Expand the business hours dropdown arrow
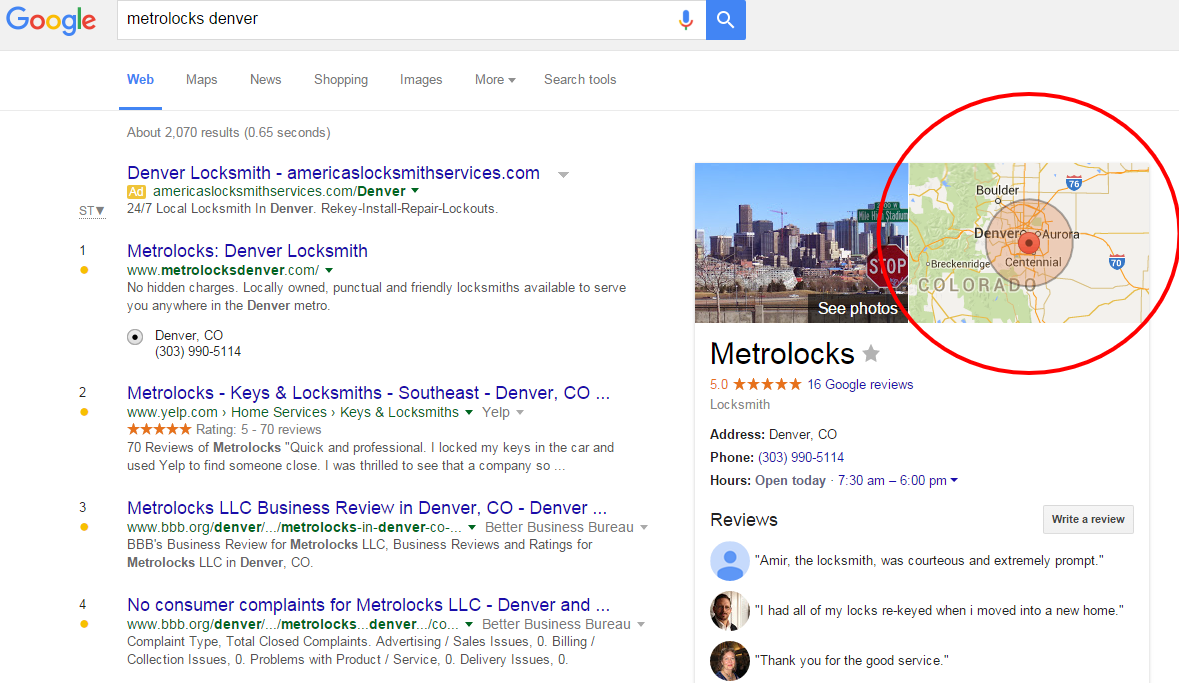The image size is (1179, 683). click(954, 481)
